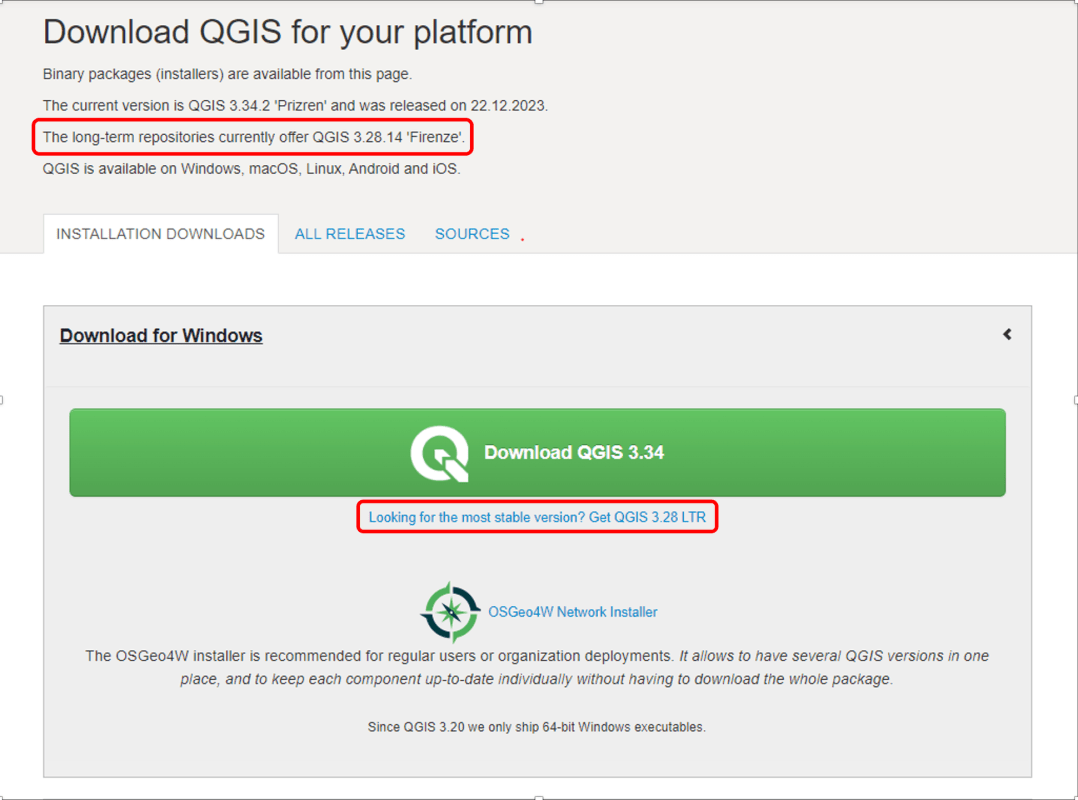Click the Download QGIS 3.34 button

point(537,452)
